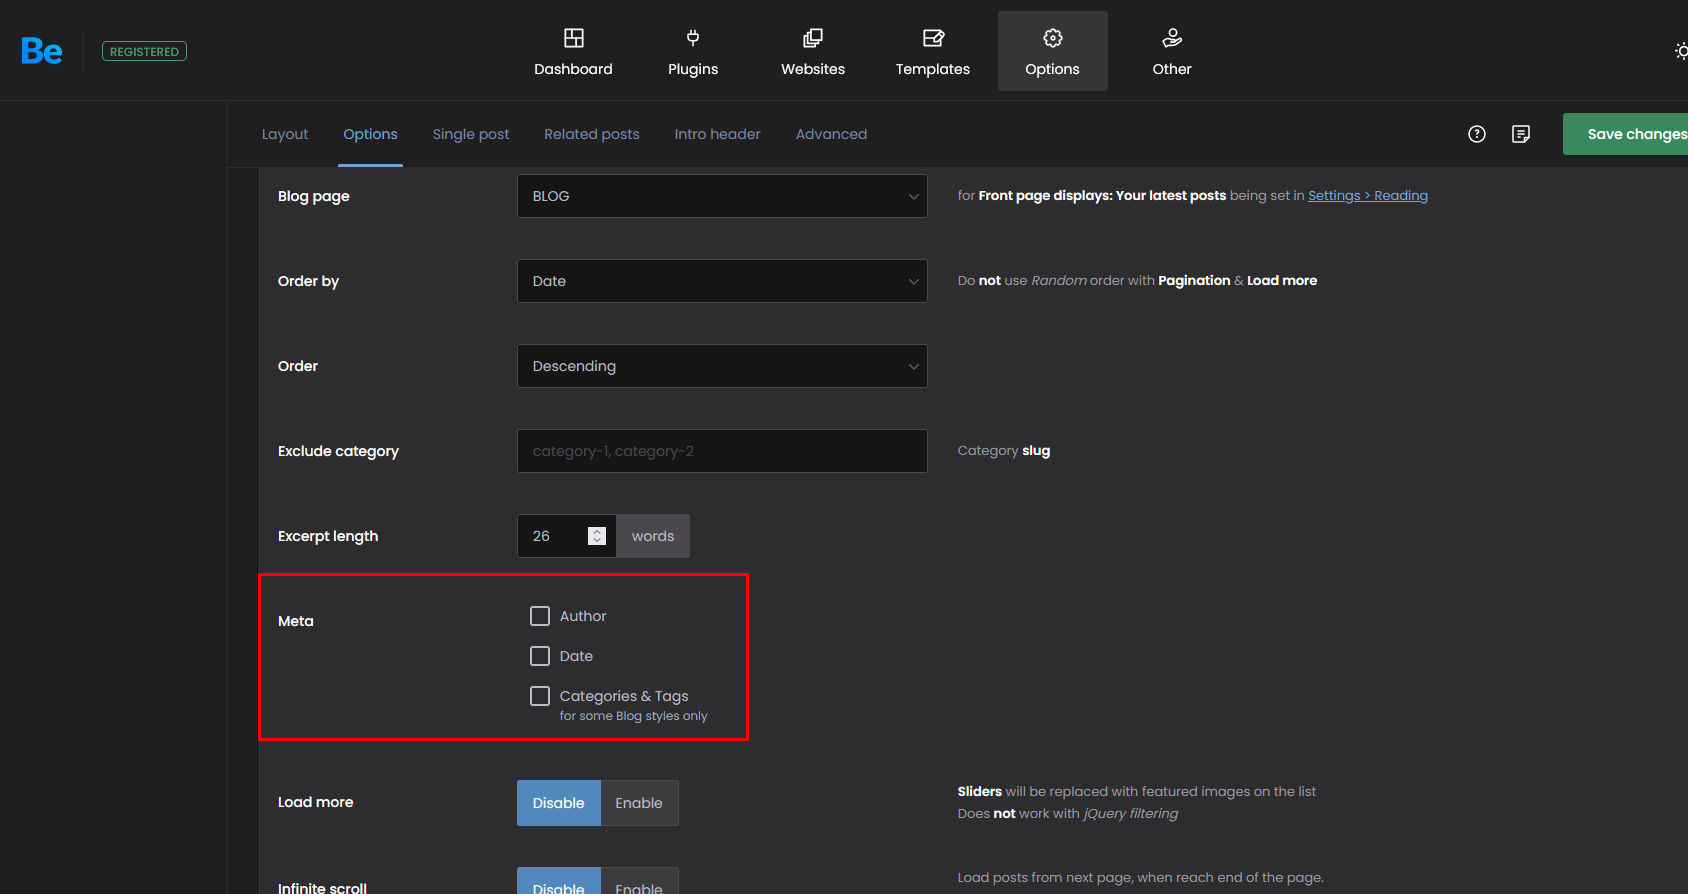Open the Websites copy icon

[x=813, y=38]
